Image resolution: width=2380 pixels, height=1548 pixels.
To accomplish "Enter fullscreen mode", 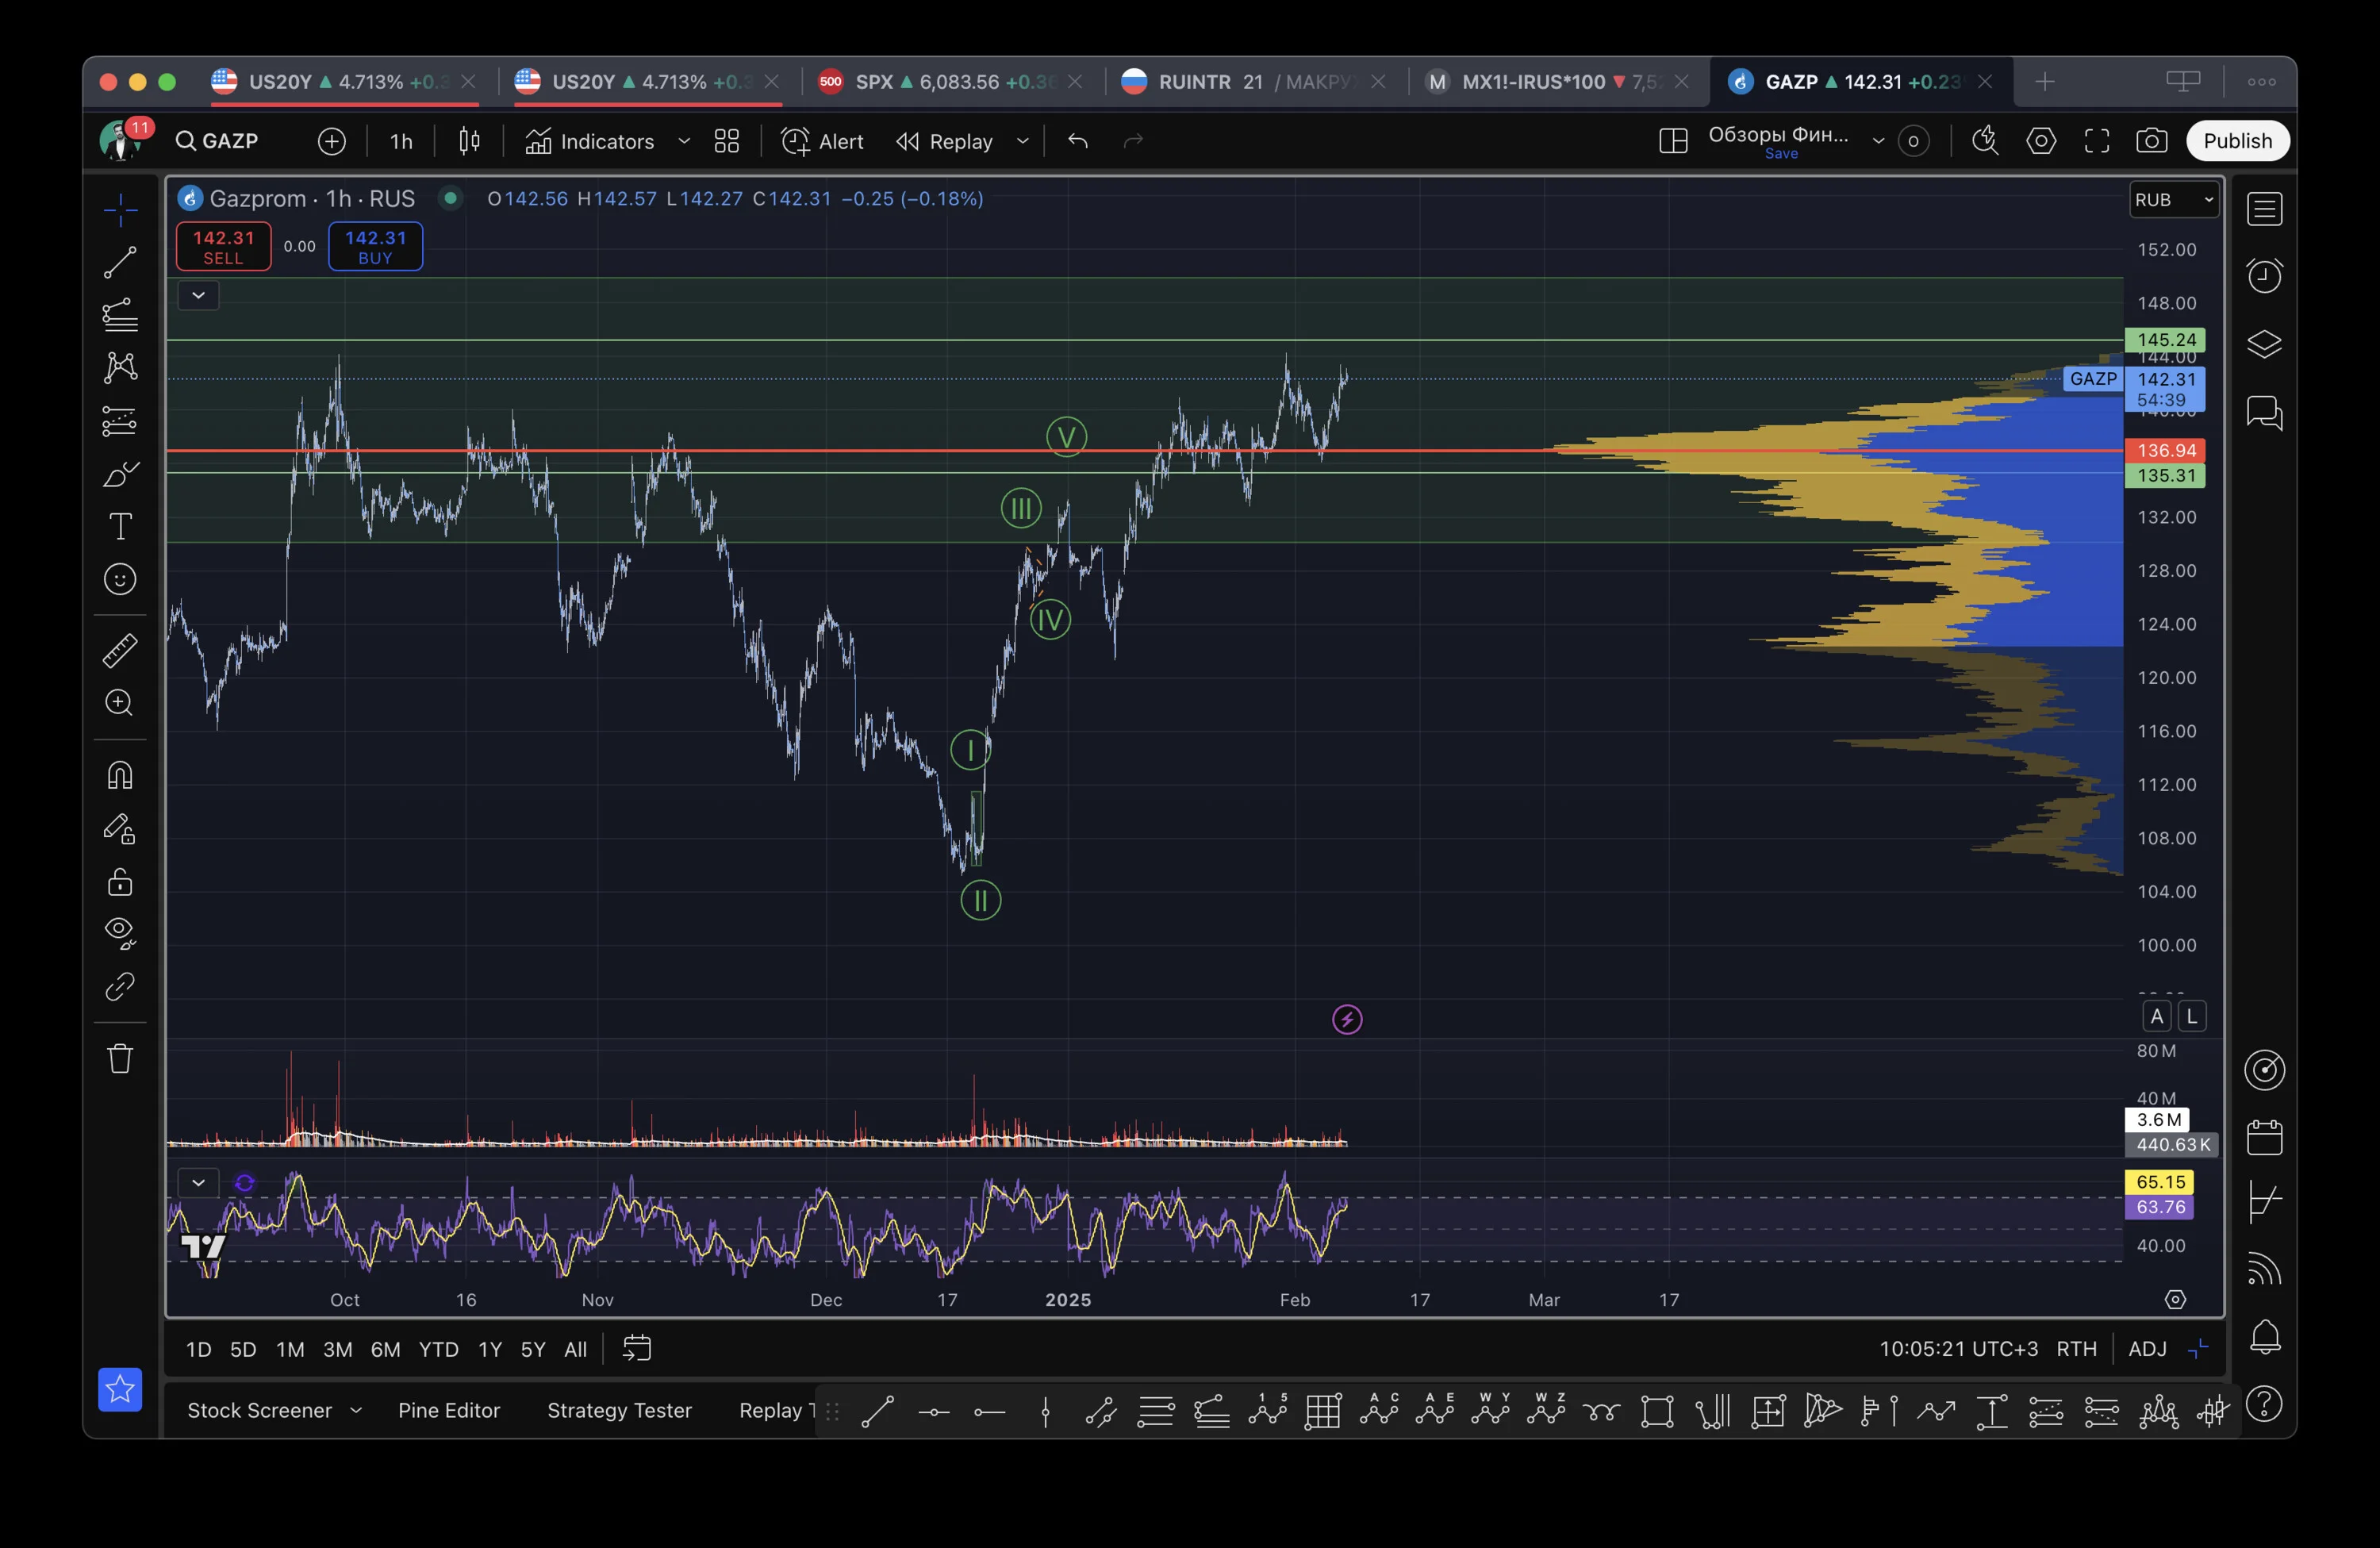I will [x=2097, y=141].
